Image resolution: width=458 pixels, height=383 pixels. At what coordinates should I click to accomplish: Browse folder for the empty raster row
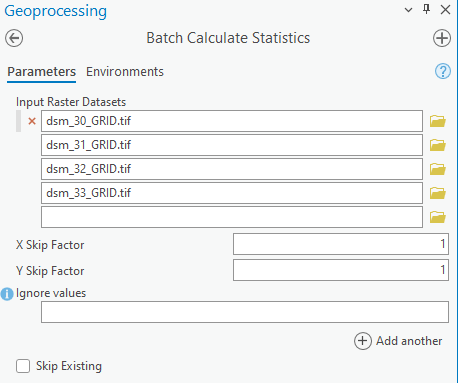[x=437, y=217]
